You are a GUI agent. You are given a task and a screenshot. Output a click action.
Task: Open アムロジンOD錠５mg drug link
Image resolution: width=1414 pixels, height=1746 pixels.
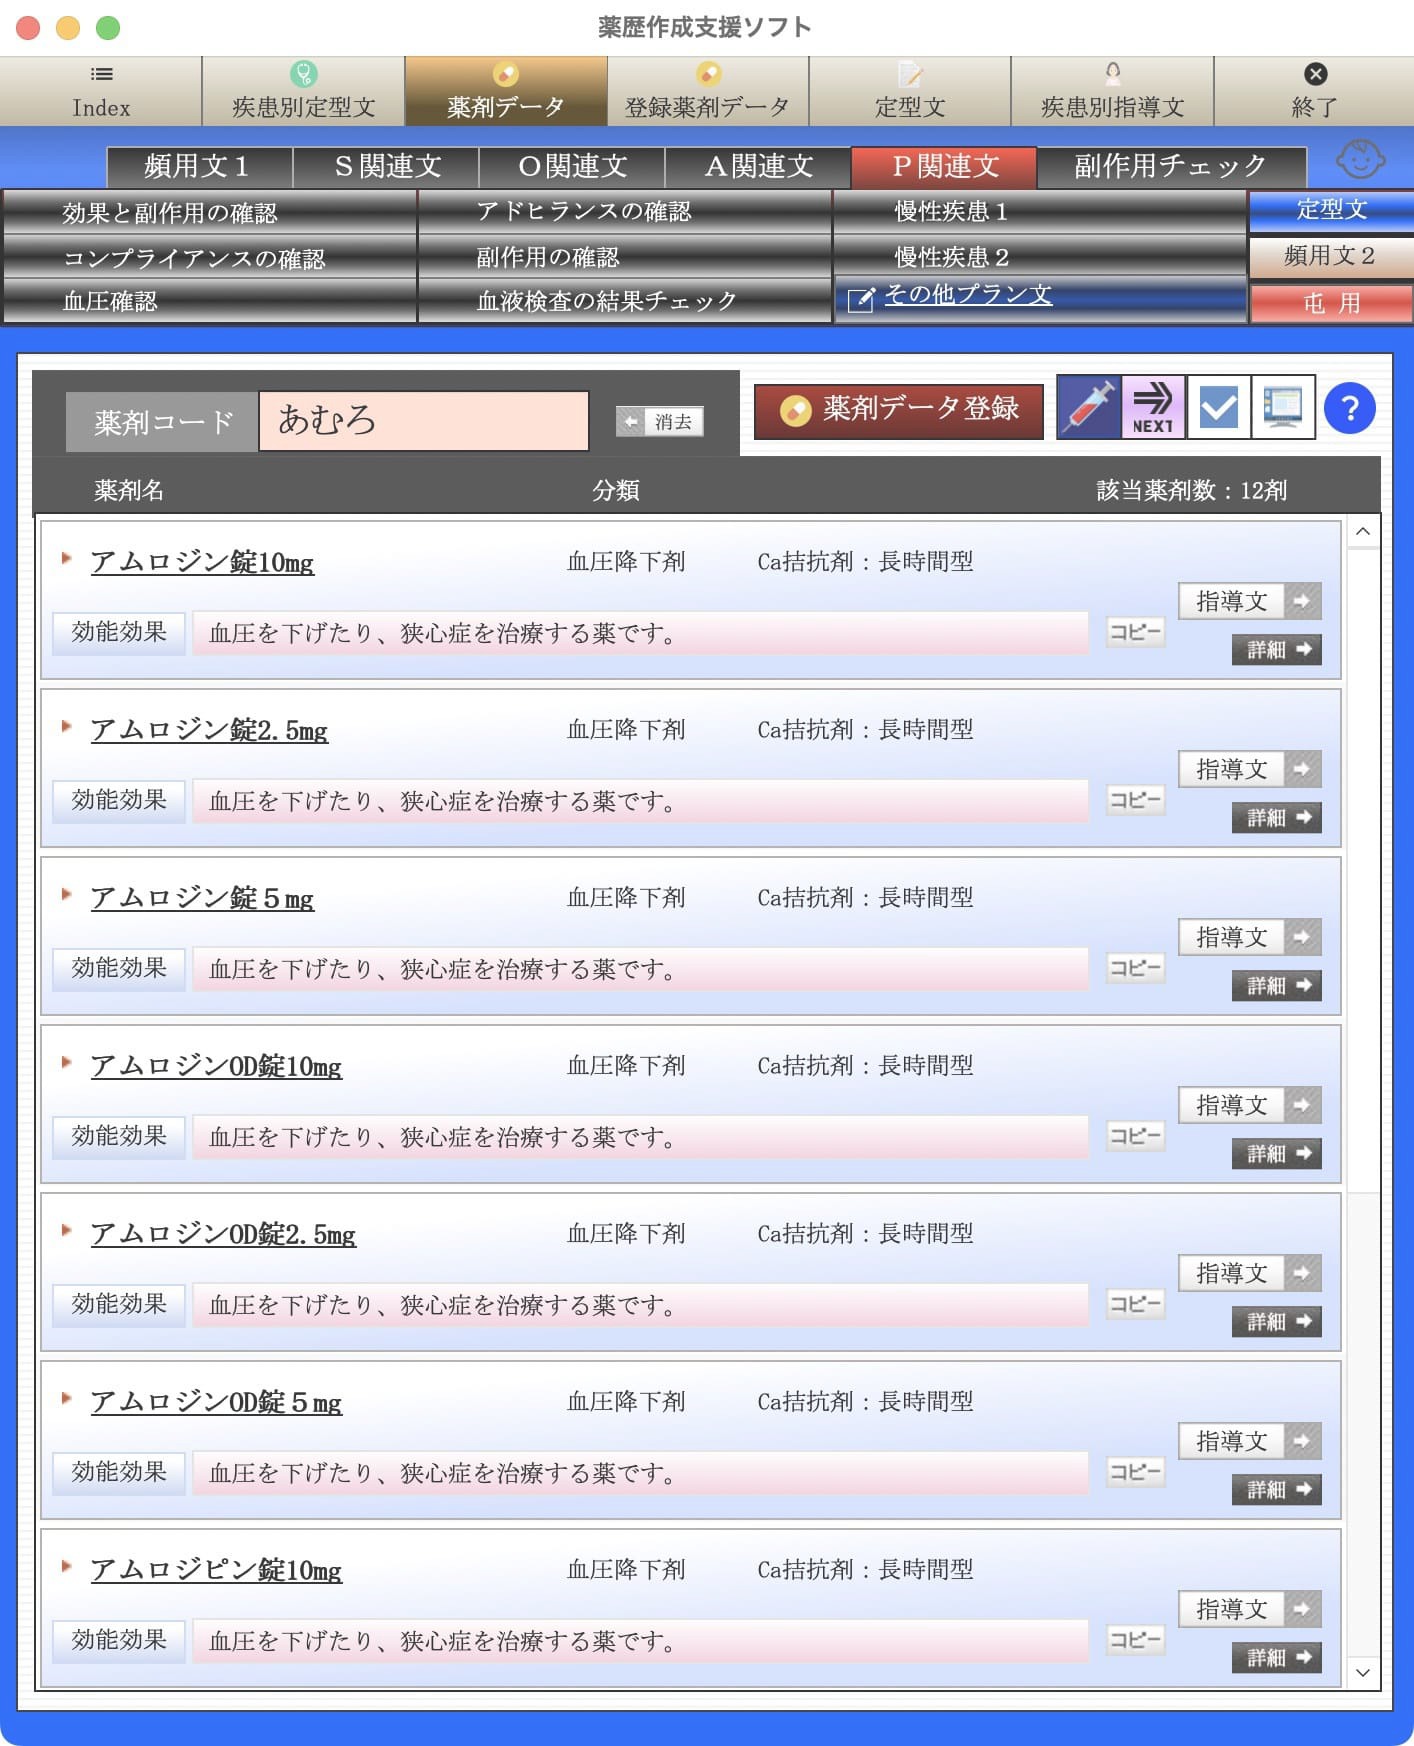tap(216, 1402)
